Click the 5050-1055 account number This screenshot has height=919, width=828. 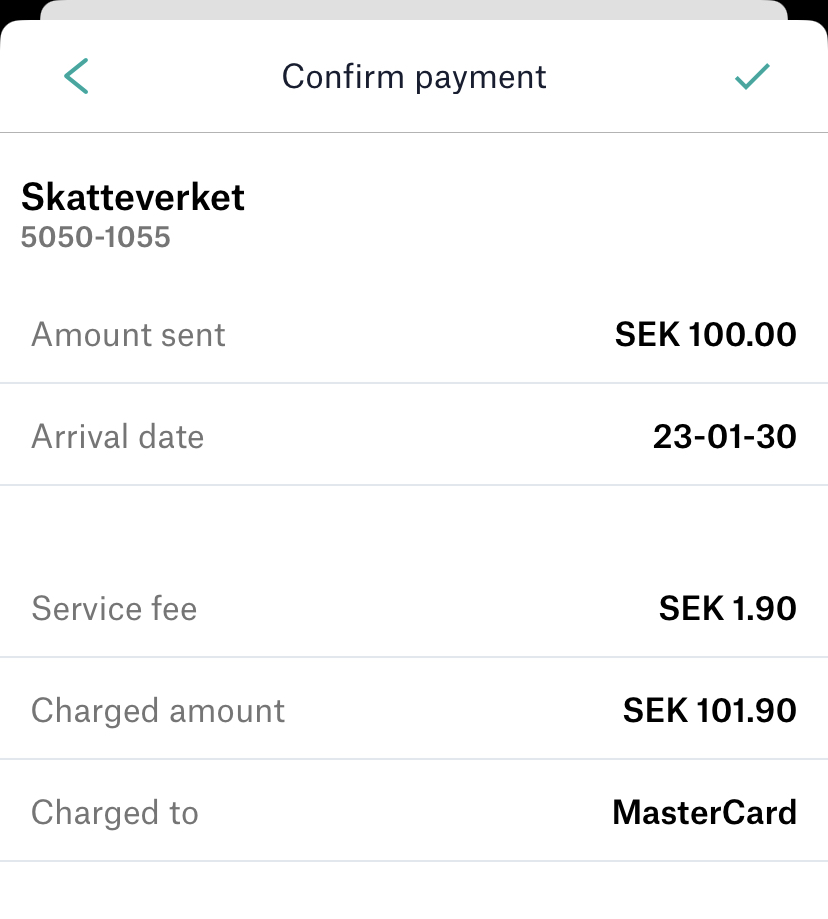(95, 237)
